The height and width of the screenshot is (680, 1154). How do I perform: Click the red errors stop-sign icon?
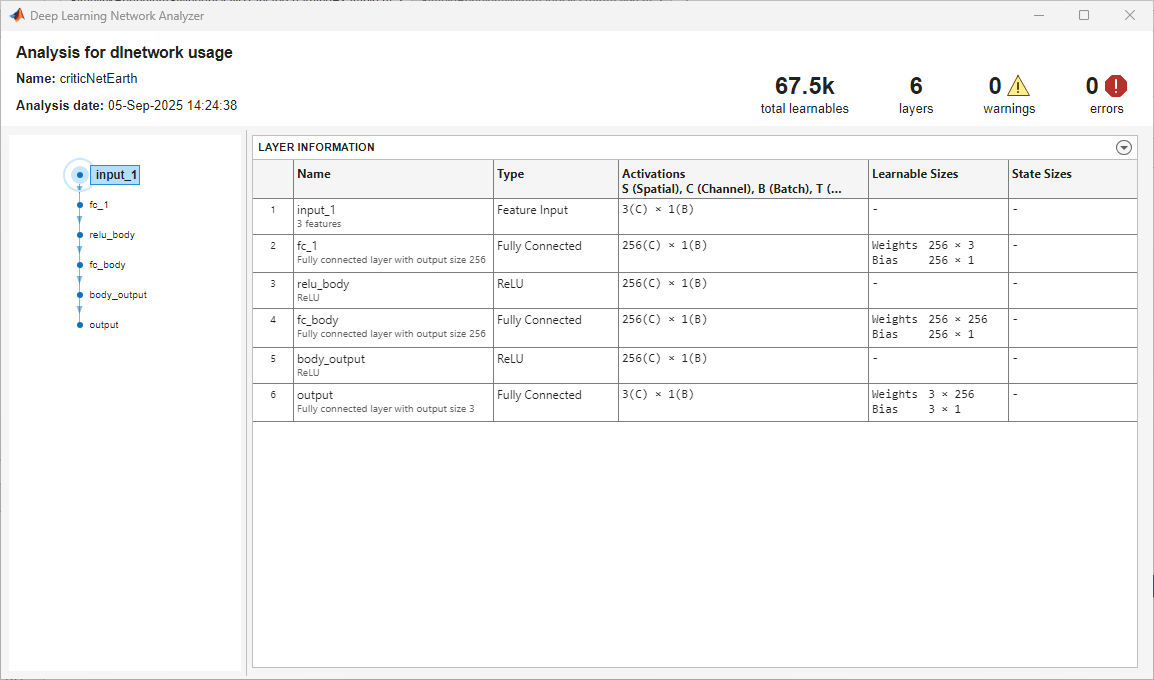click(1116, 86)
